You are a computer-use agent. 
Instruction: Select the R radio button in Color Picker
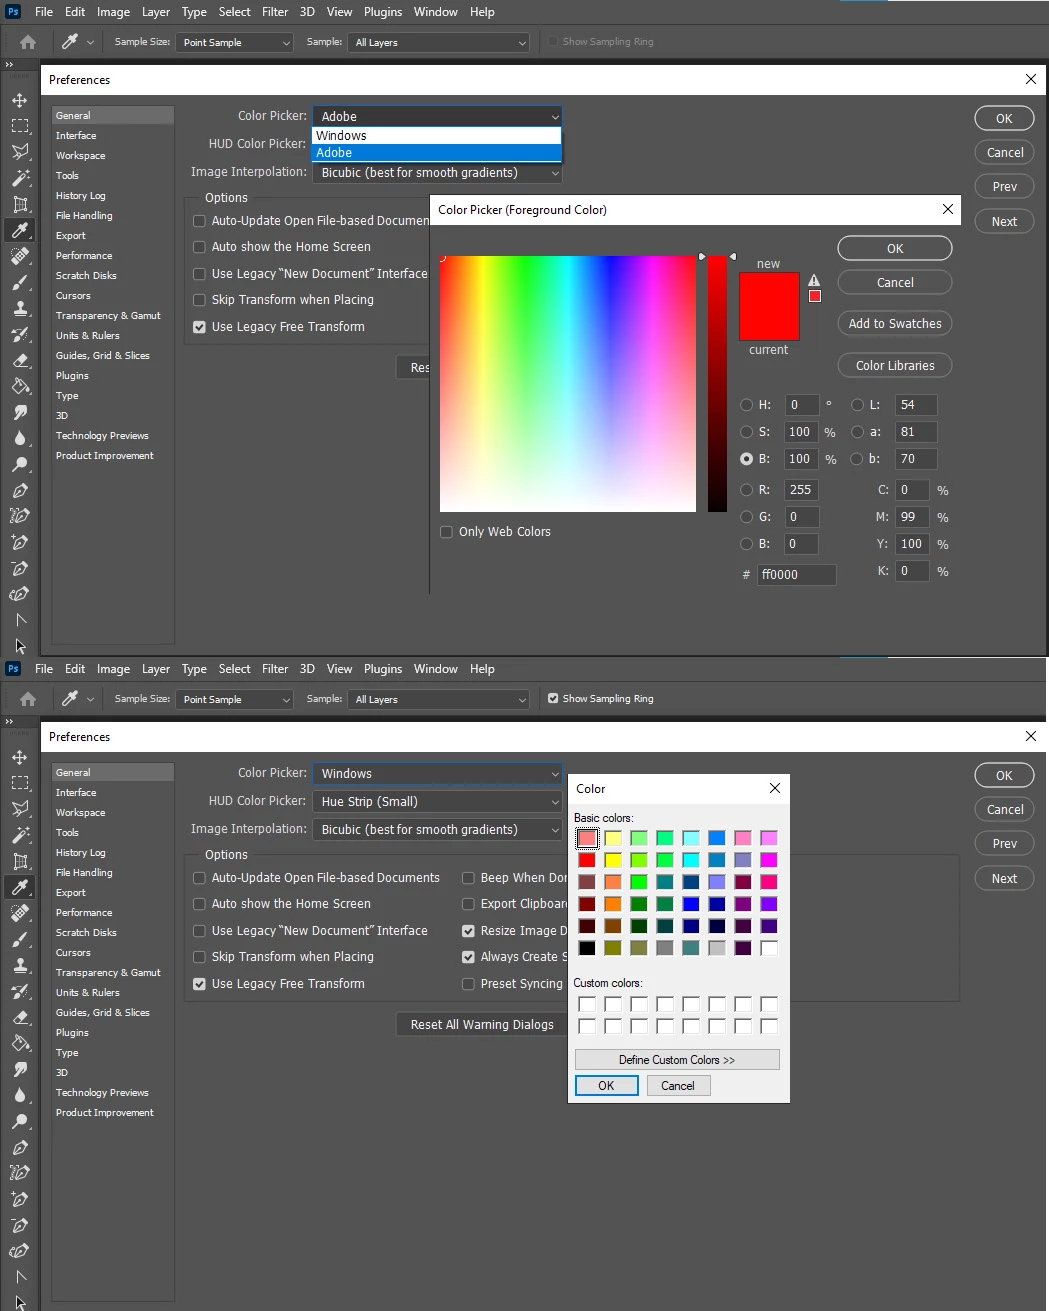[x=746, y=490]
